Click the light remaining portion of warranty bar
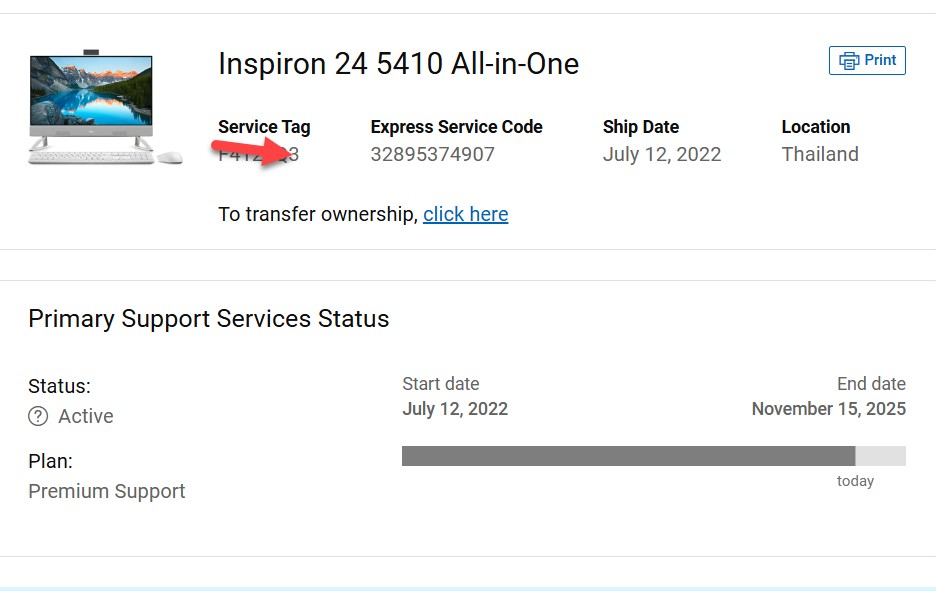 [x=880, y=456]
